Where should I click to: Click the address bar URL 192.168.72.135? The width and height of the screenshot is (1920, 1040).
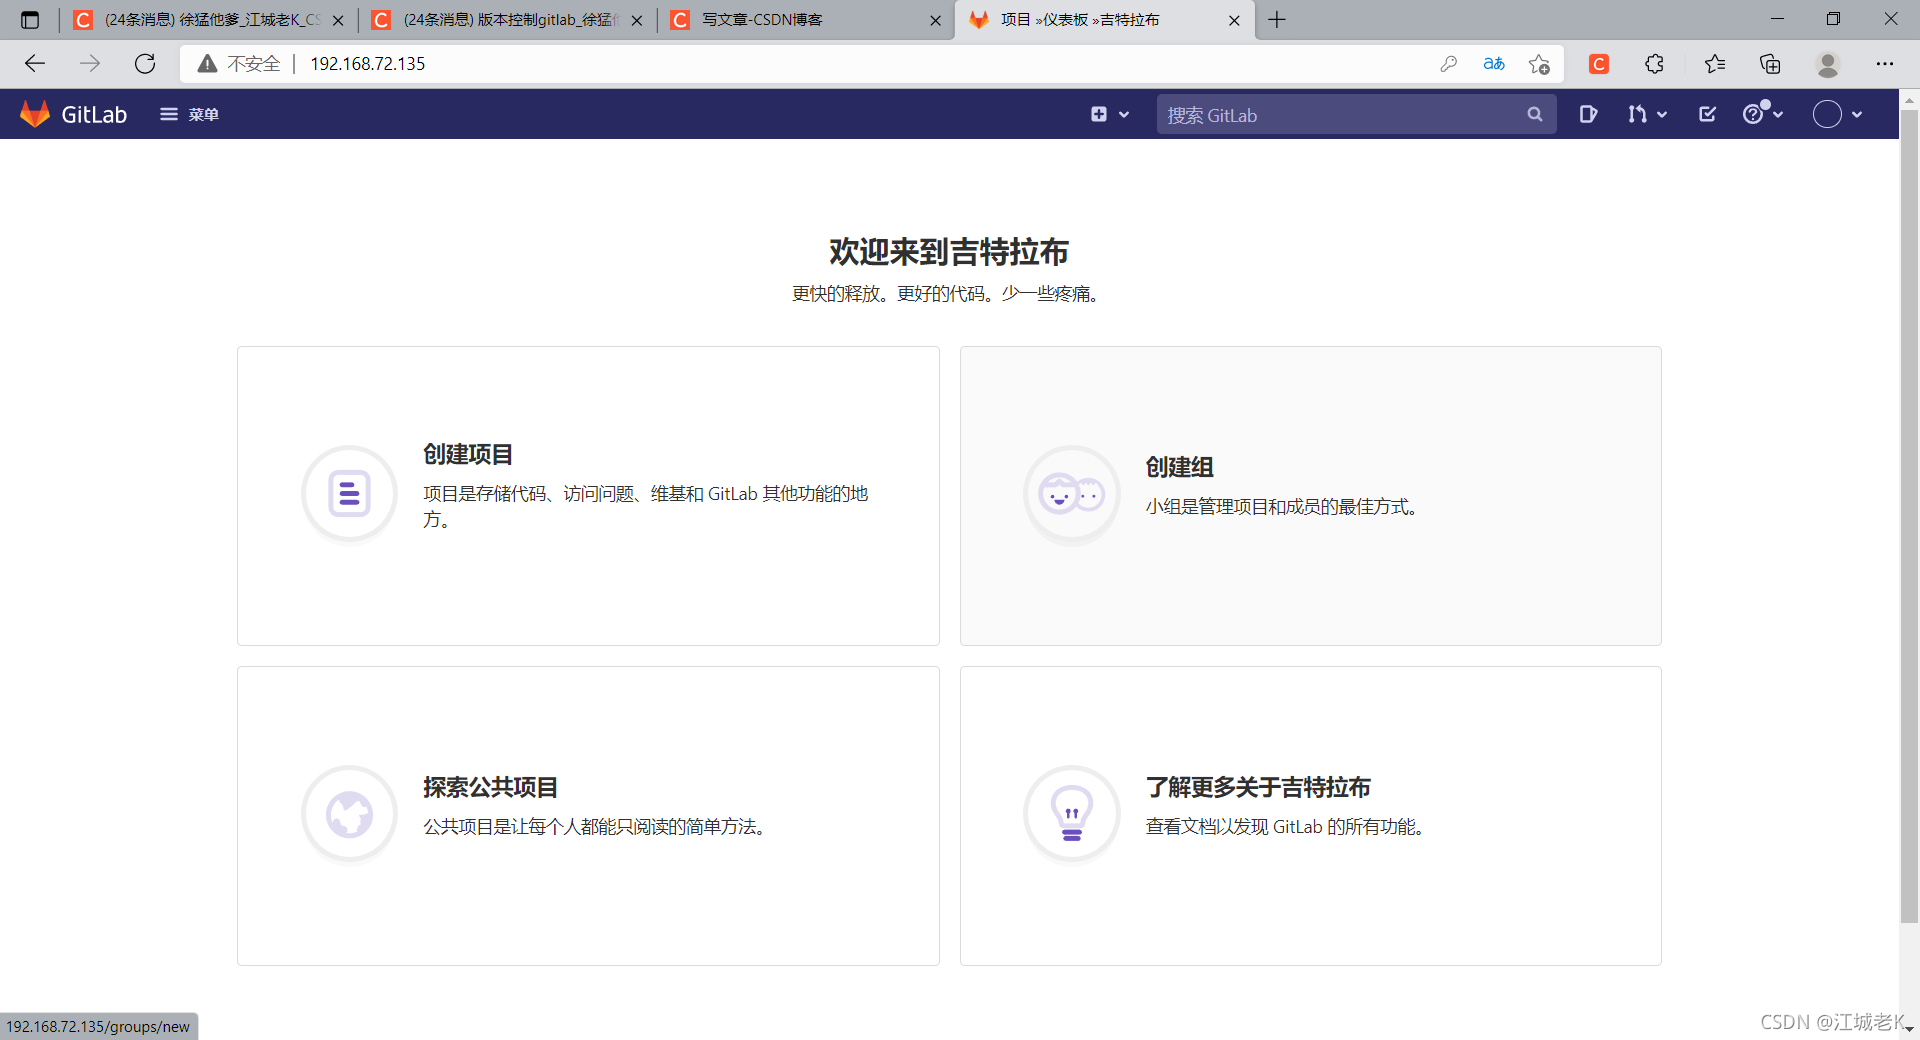368,64
